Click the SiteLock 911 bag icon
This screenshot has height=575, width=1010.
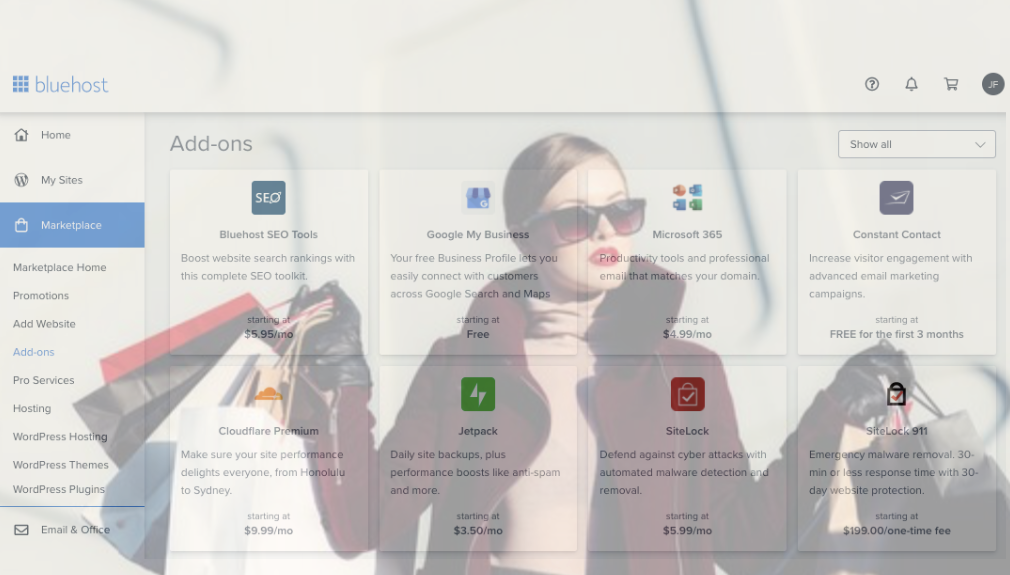click(x=896, y=394)
